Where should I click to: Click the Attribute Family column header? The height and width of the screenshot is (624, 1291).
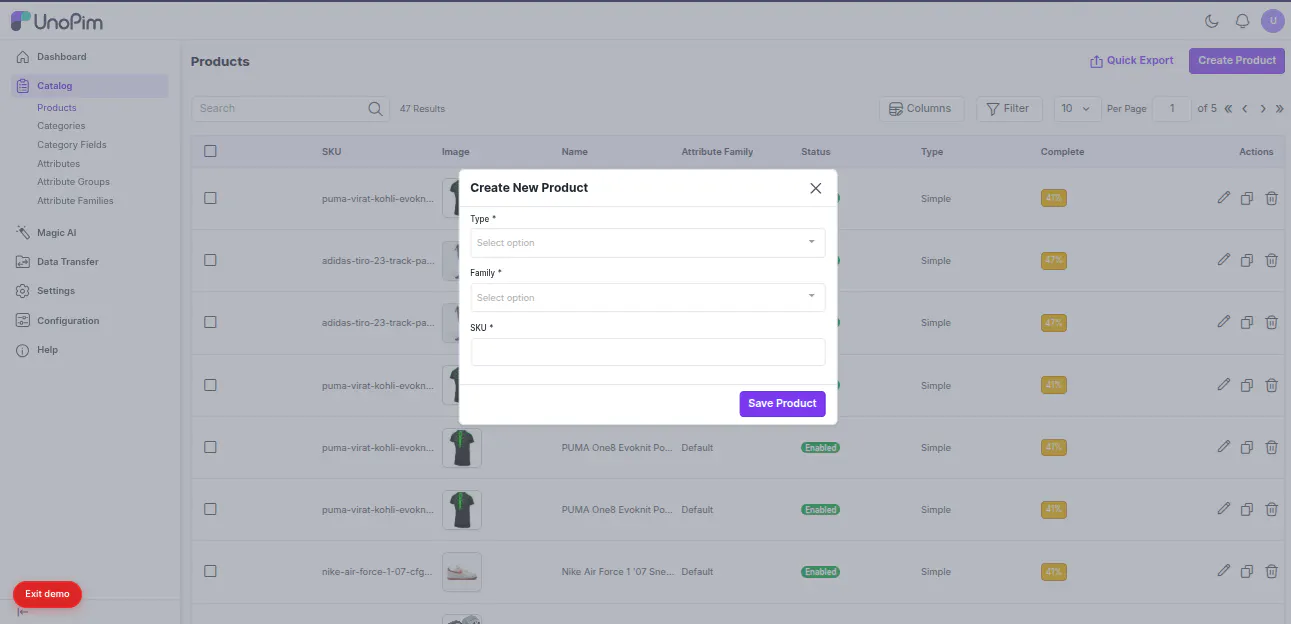click(x=717, y=152)
